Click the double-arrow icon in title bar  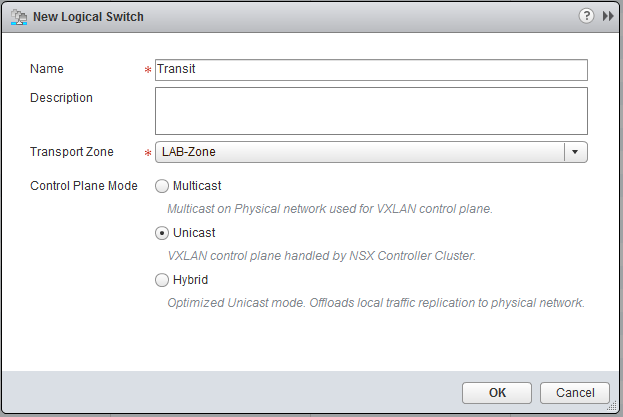pyautogui.click(x=607, y=16)
